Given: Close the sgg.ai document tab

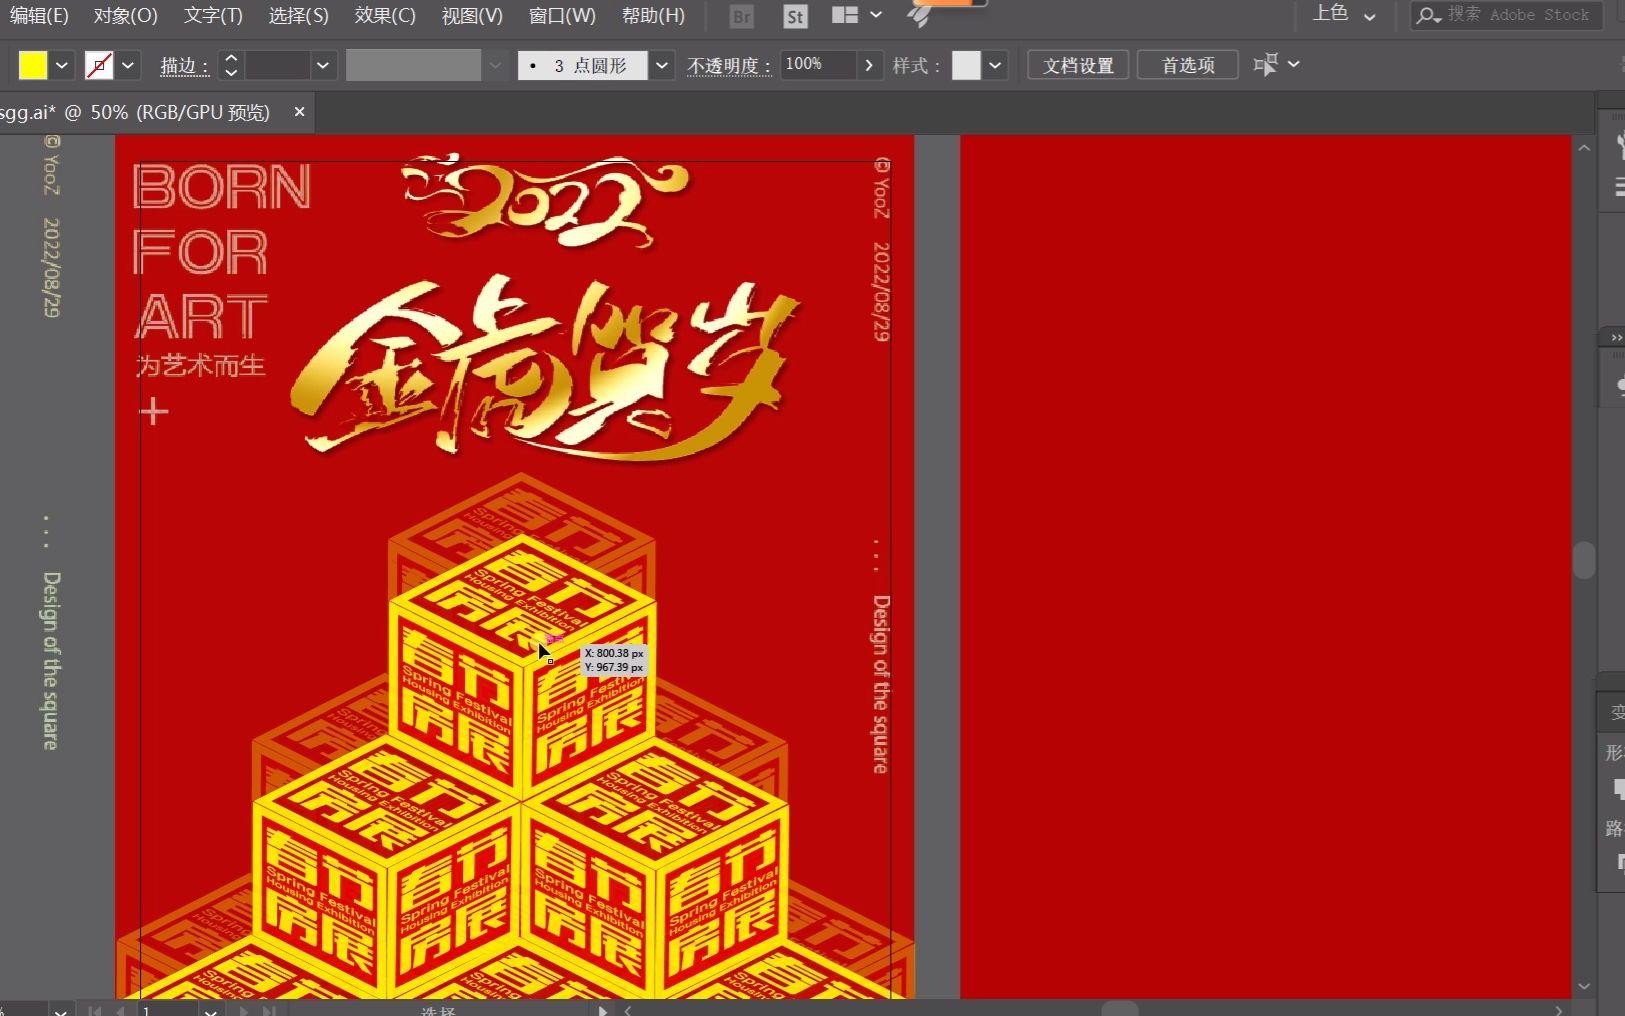Looking at the screenshot, I should coord(299,112).
